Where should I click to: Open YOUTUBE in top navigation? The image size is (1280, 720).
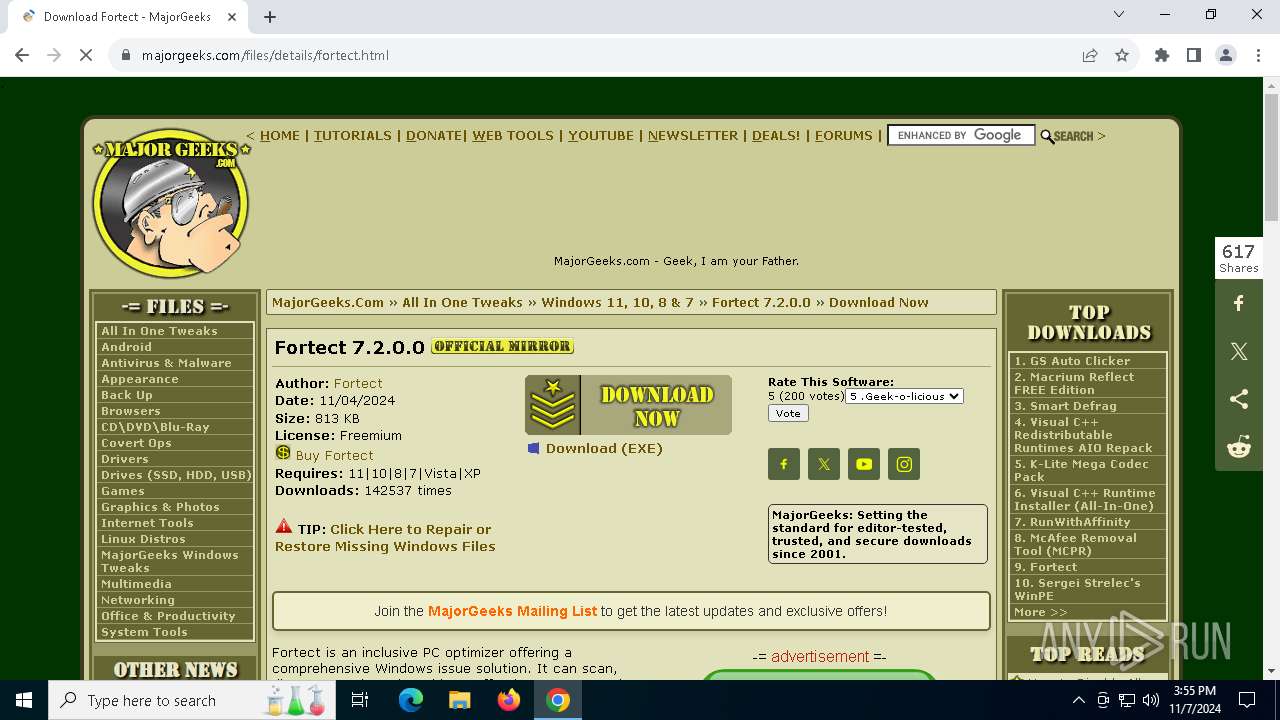(x=601, y=135)
